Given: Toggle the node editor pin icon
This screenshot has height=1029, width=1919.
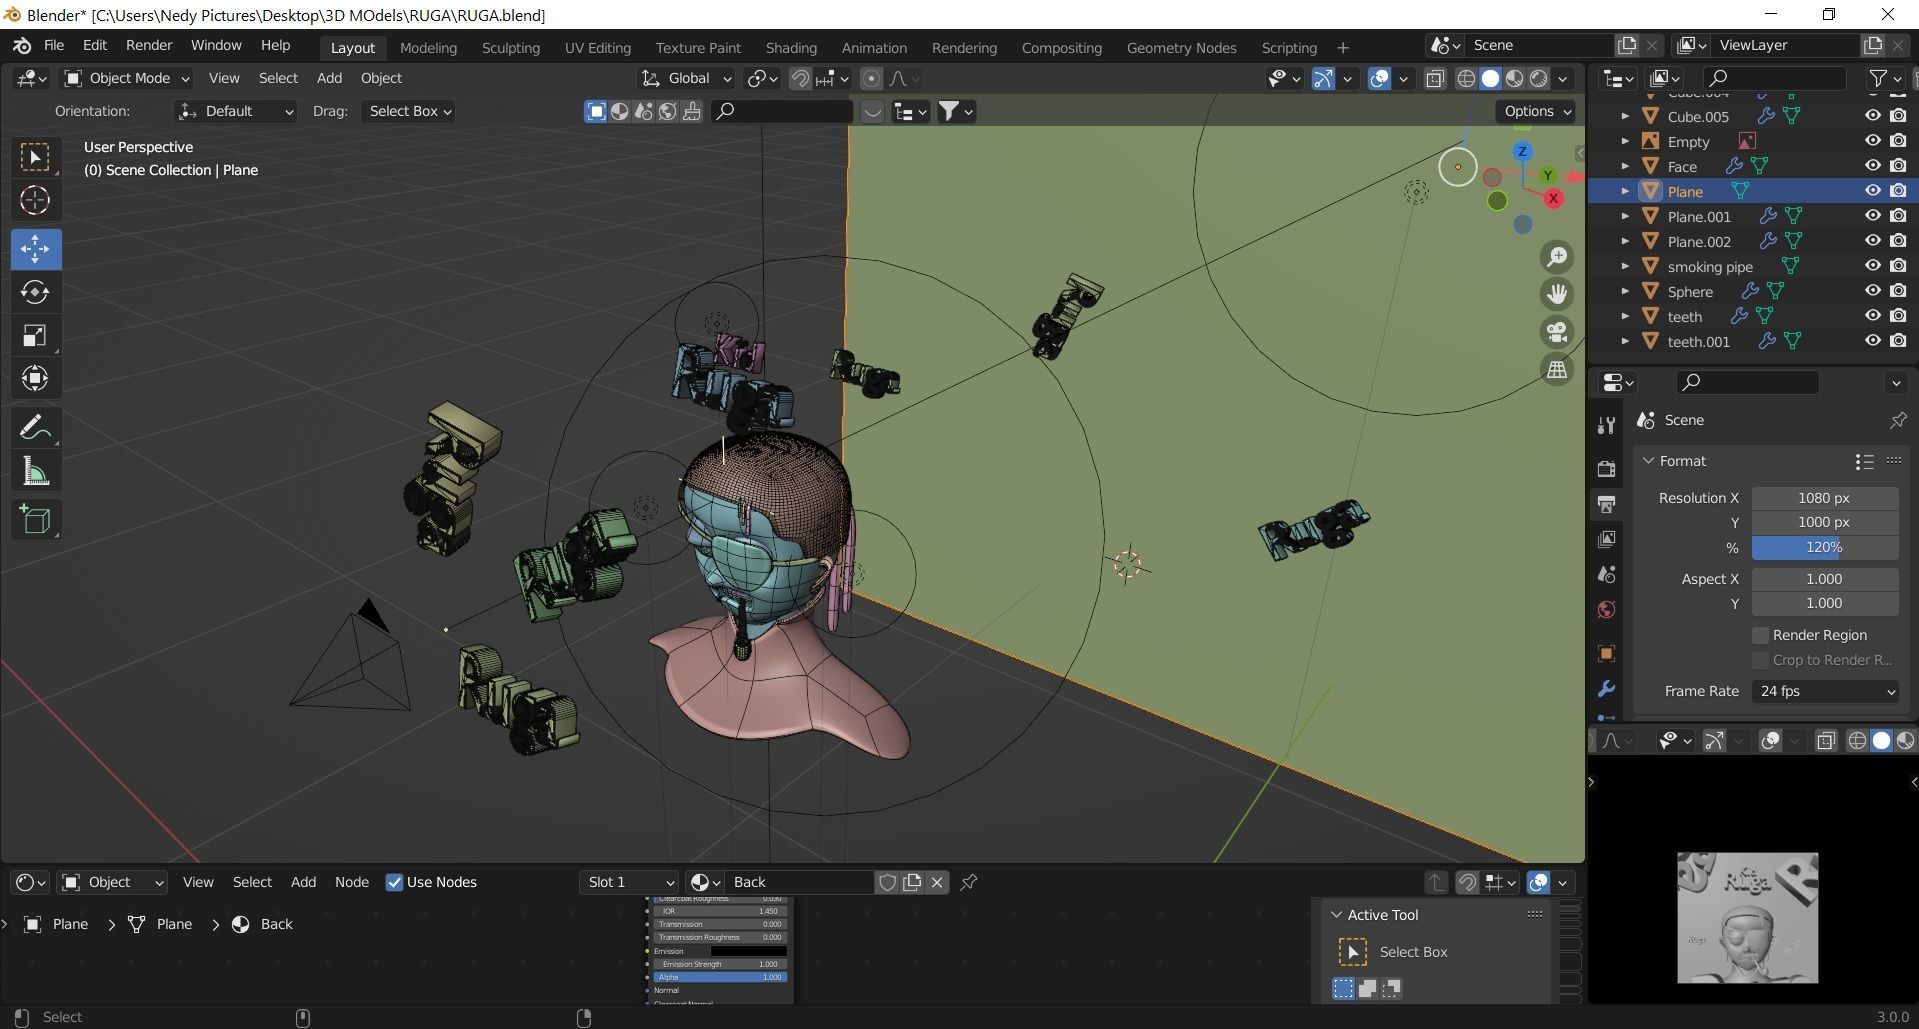Looking at the screenshot, I should click(x=968, y=882).
